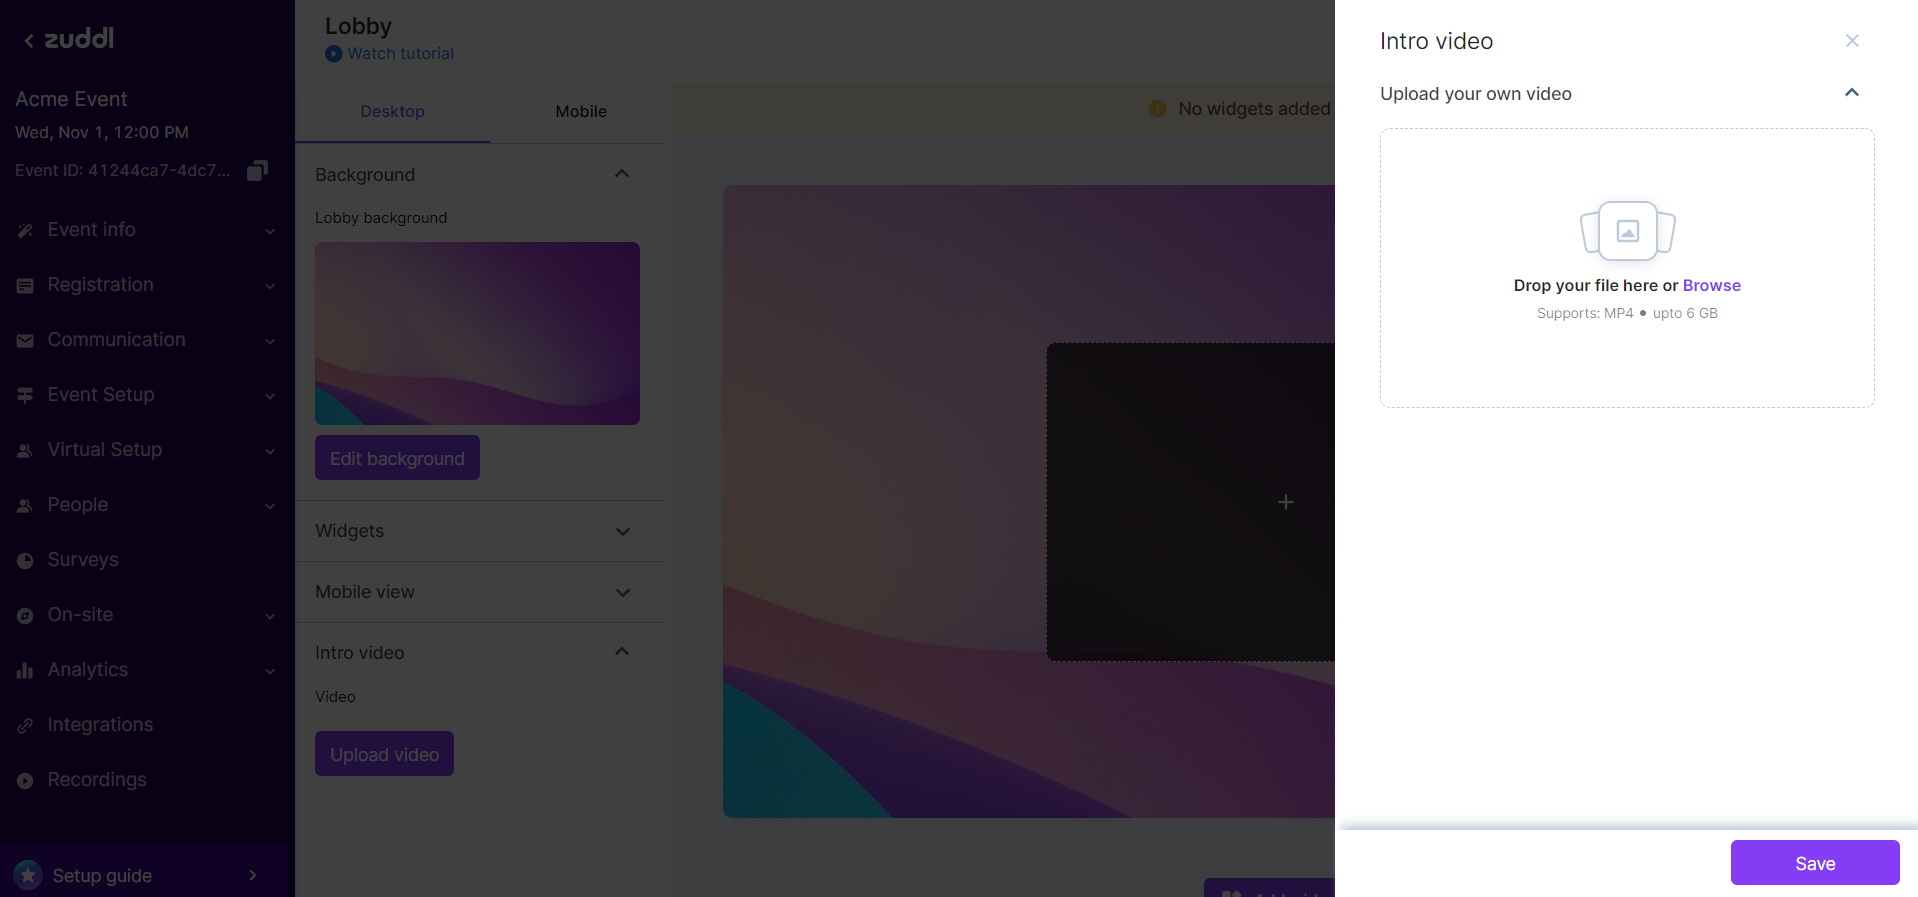Open the Analytics menu
1918x897 pixels.
pyautogui.click(x=147, y=670)
